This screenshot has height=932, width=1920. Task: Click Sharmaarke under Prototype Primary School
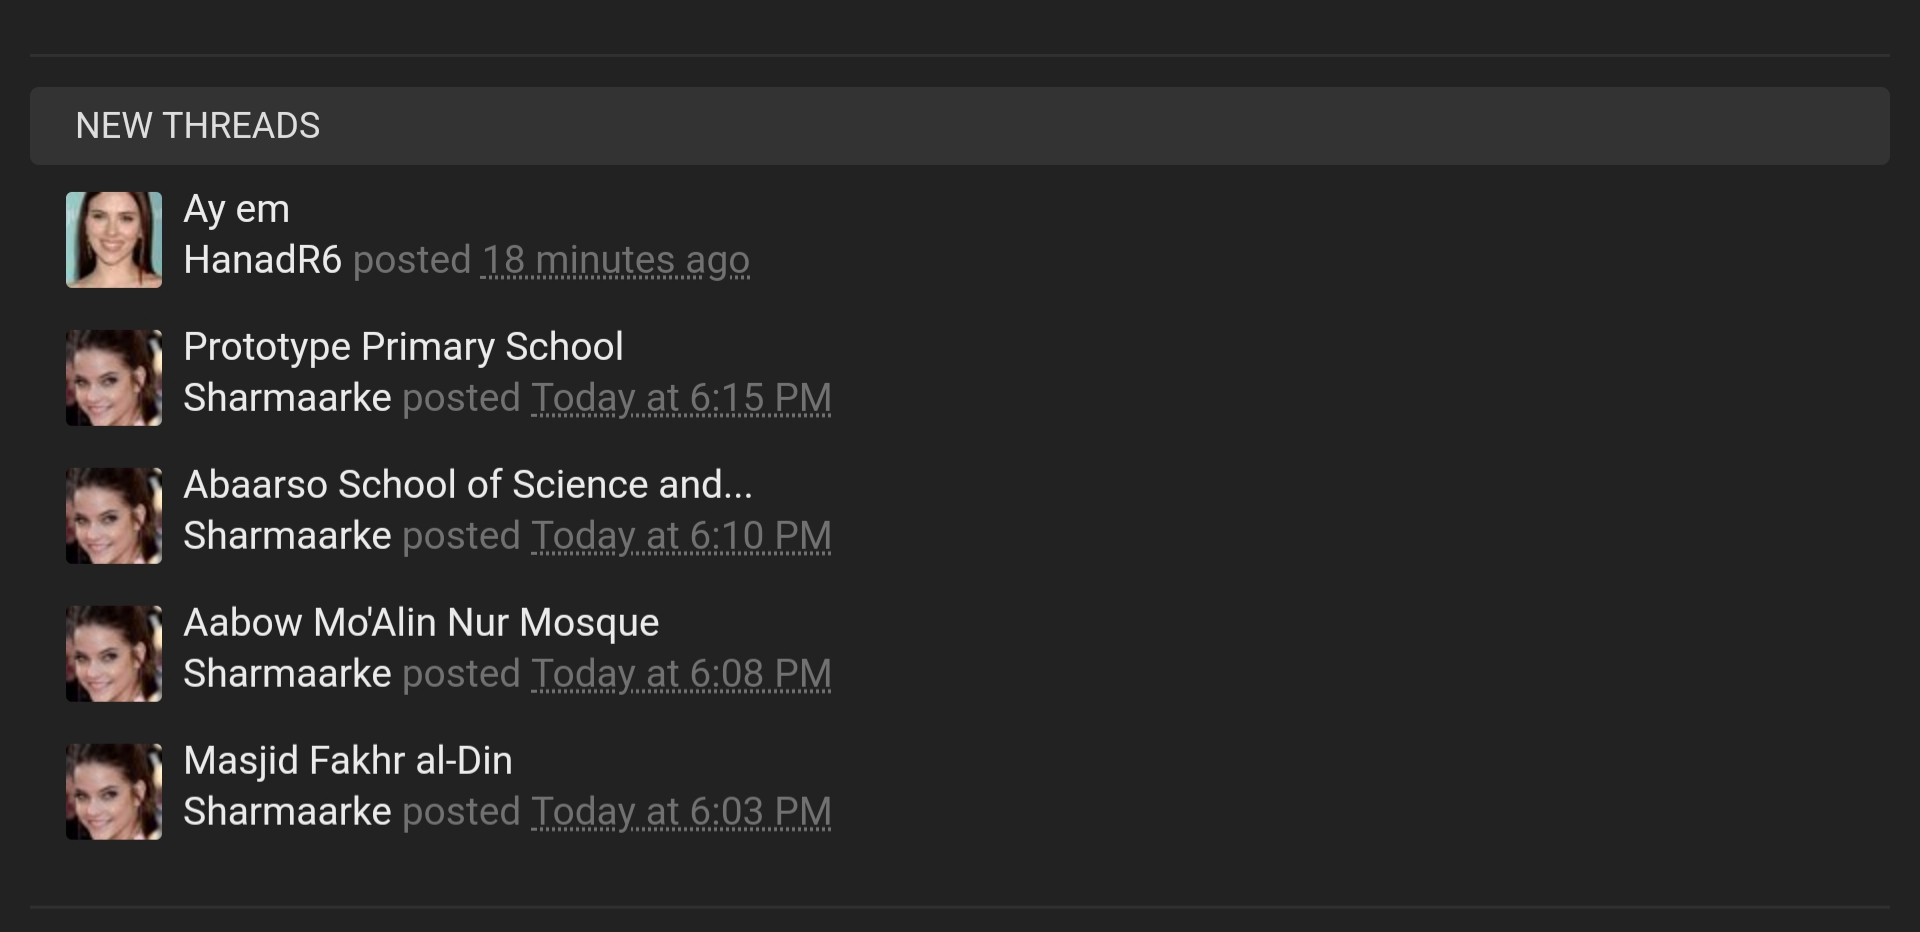(287, 398)
